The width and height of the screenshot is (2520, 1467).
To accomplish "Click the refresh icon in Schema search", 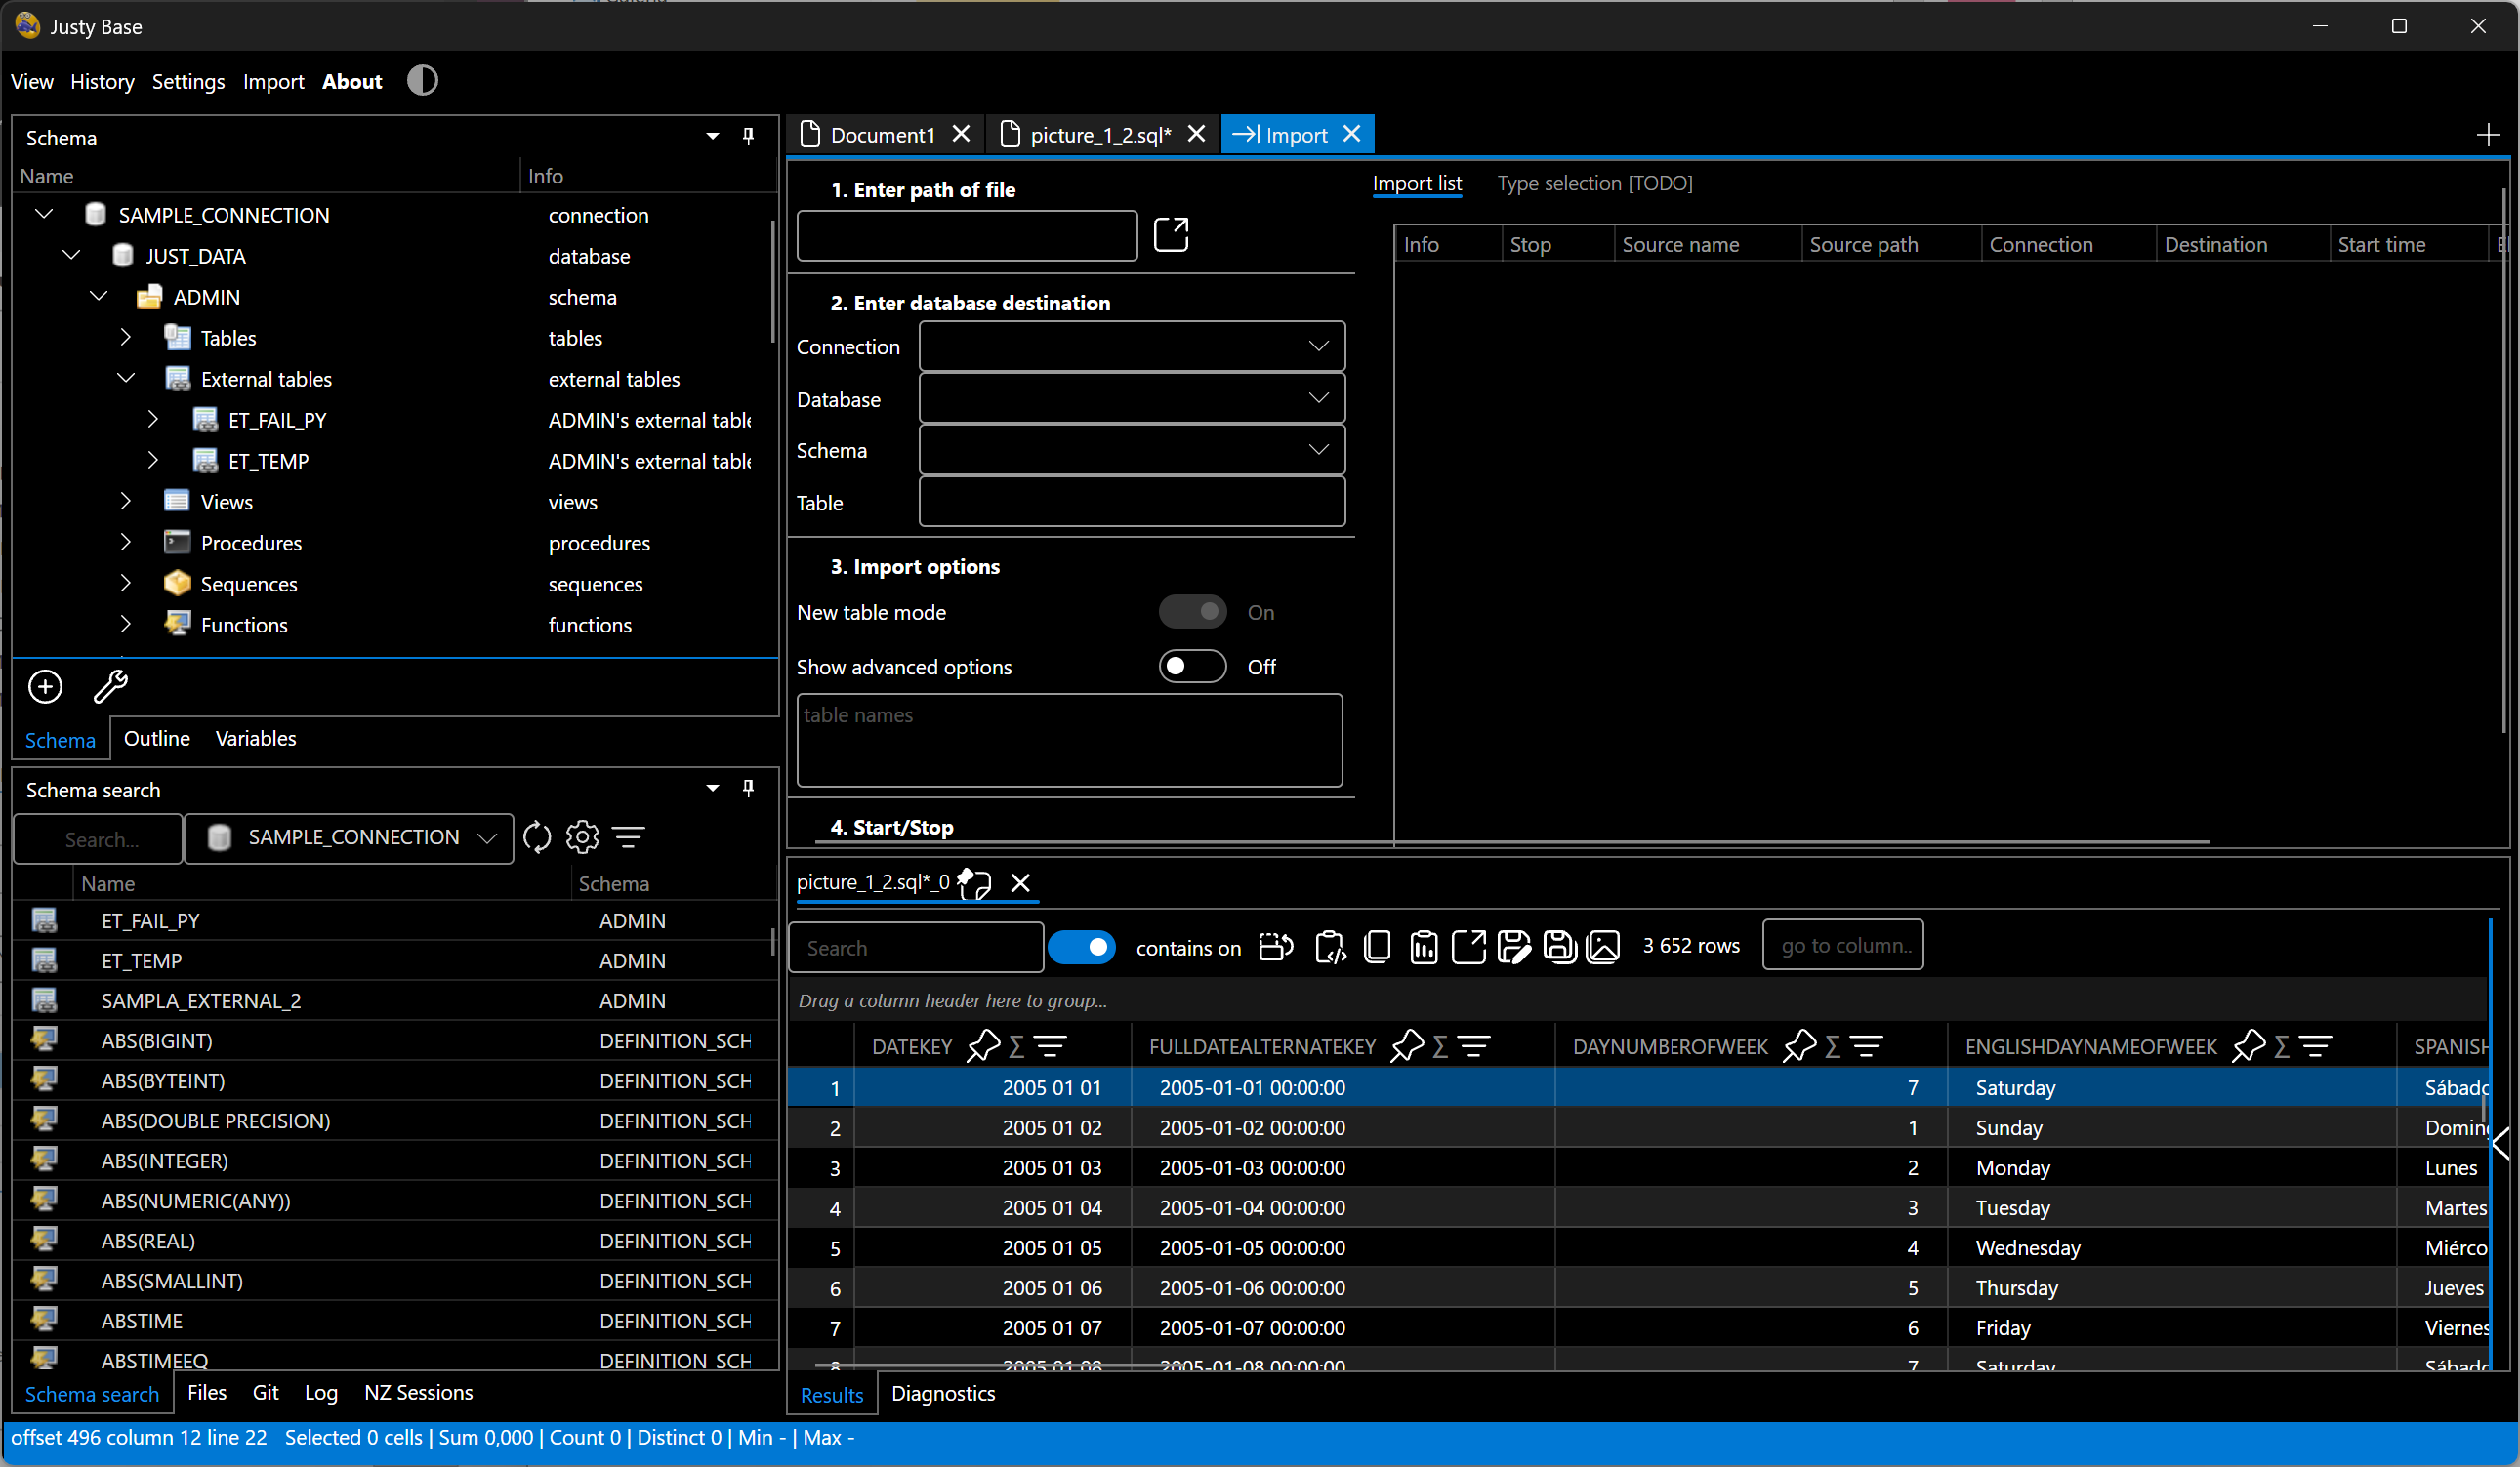I will tap(537, 837).
